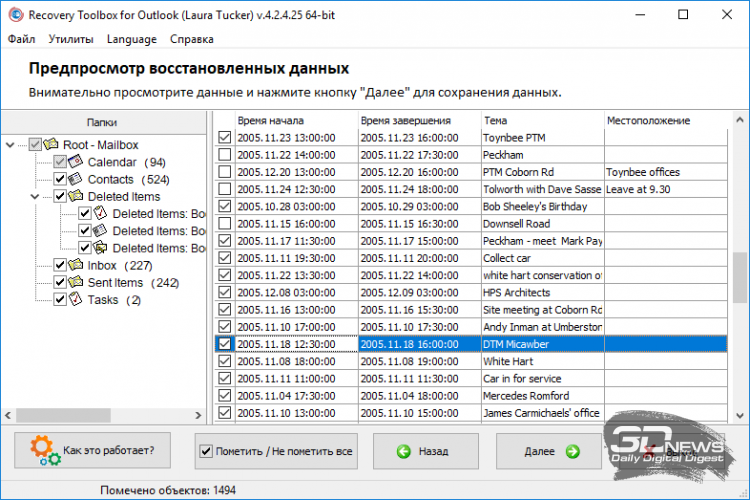Check the Downsell Road row checkbox

click(224, 223)
